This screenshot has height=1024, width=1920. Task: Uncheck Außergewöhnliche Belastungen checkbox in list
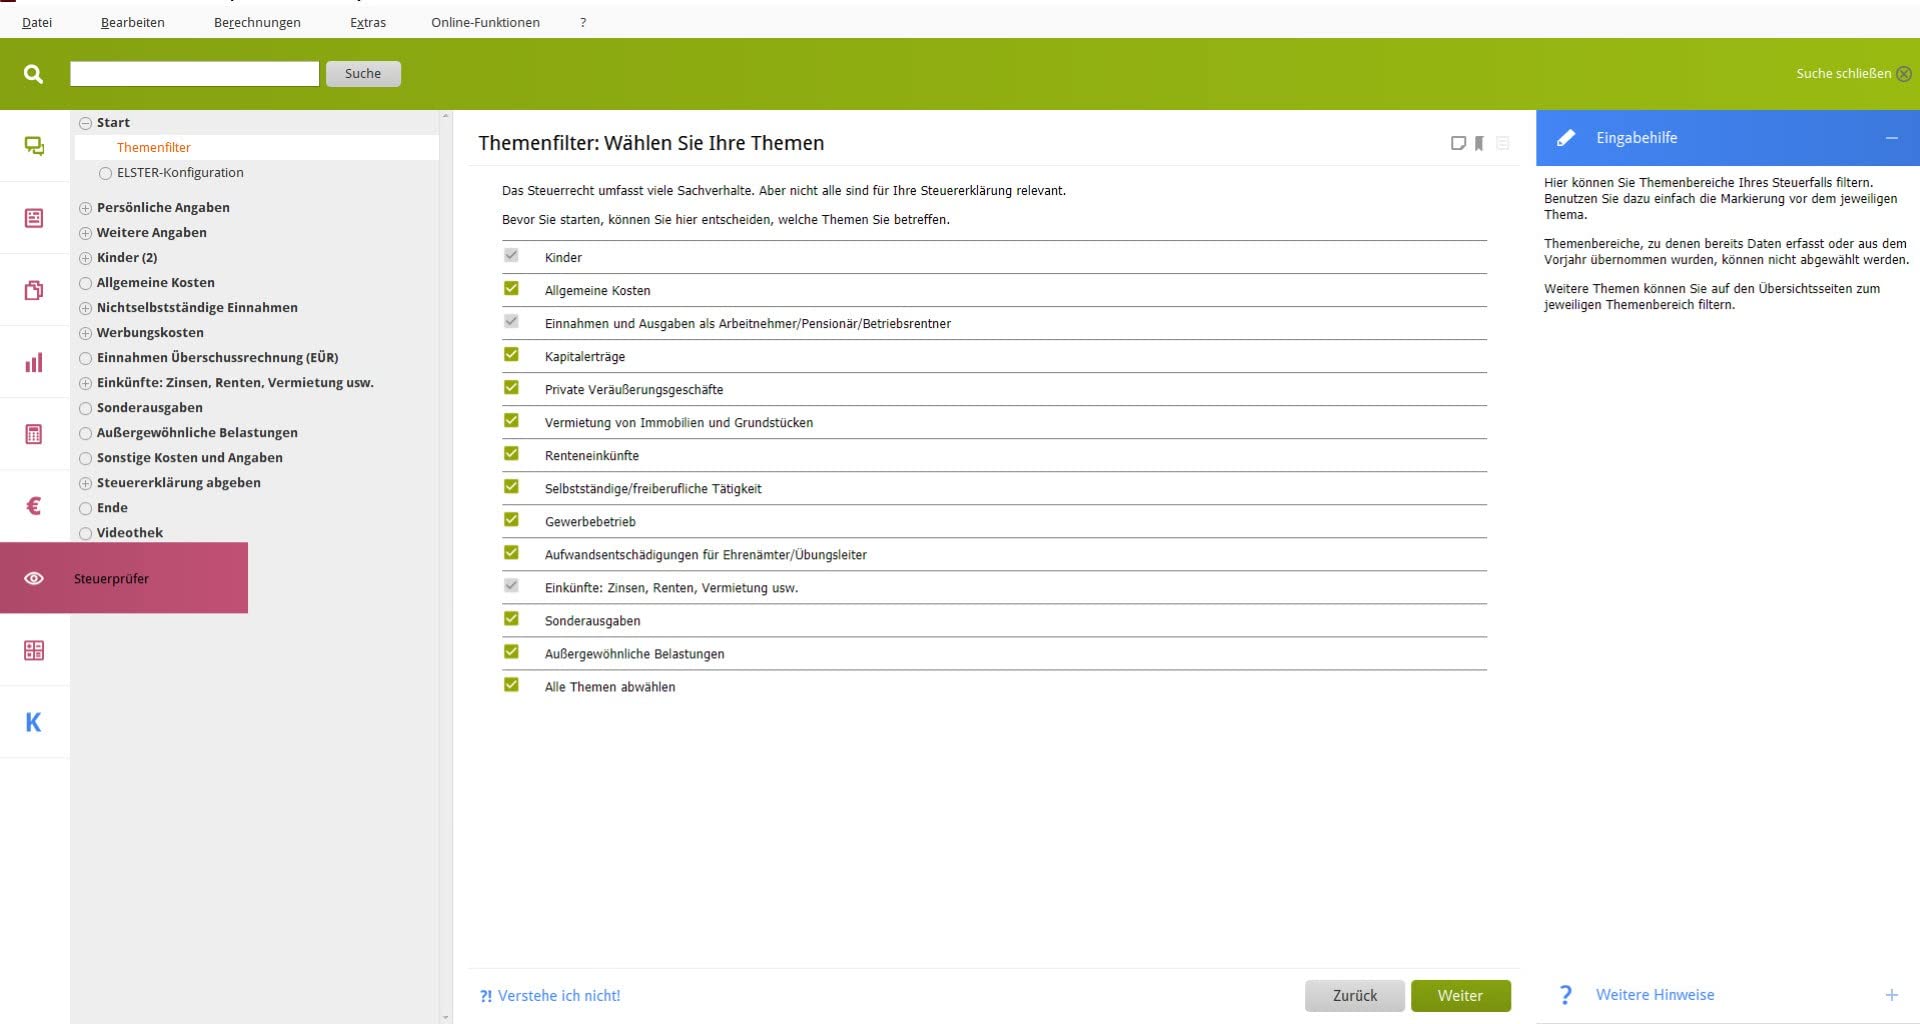click(511, 651)
